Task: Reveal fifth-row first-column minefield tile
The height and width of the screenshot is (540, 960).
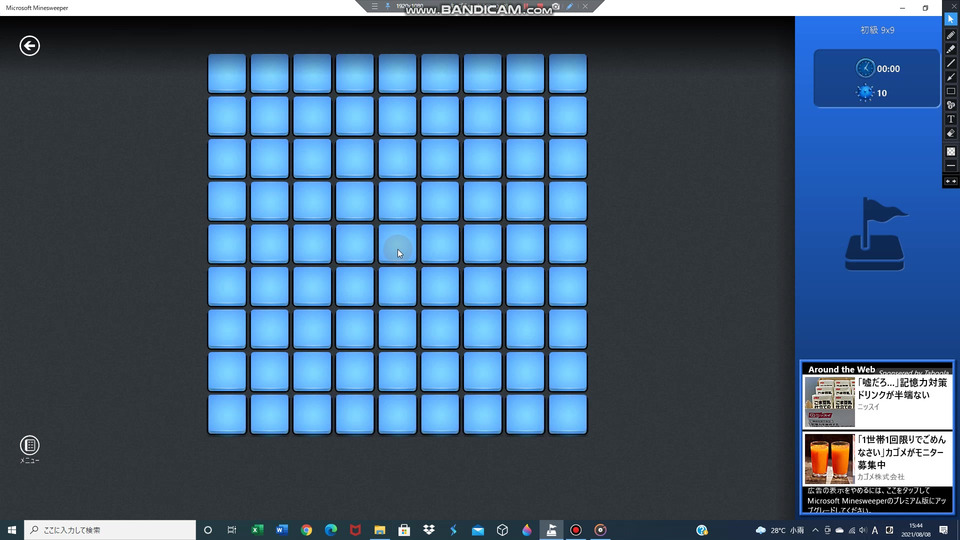Action: (227, 244)
